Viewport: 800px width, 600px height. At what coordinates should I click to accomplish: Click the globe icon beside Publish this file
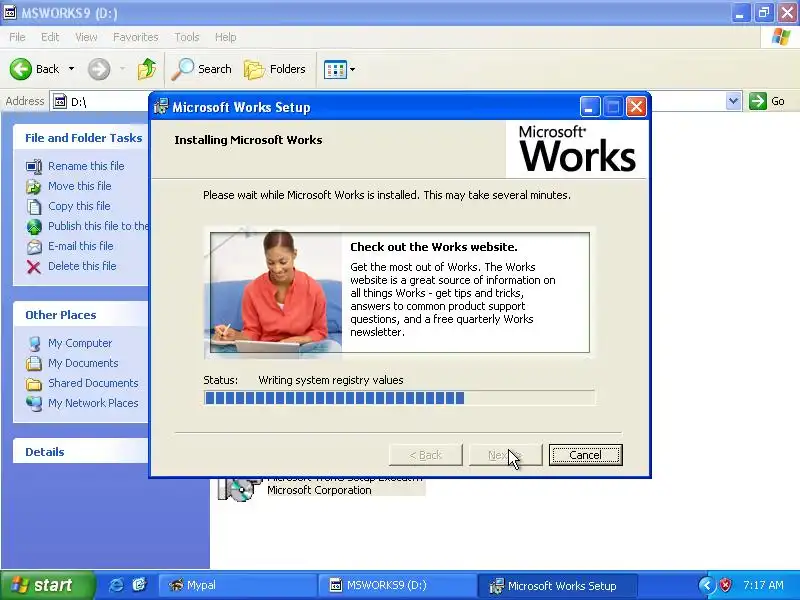[34, 227]
